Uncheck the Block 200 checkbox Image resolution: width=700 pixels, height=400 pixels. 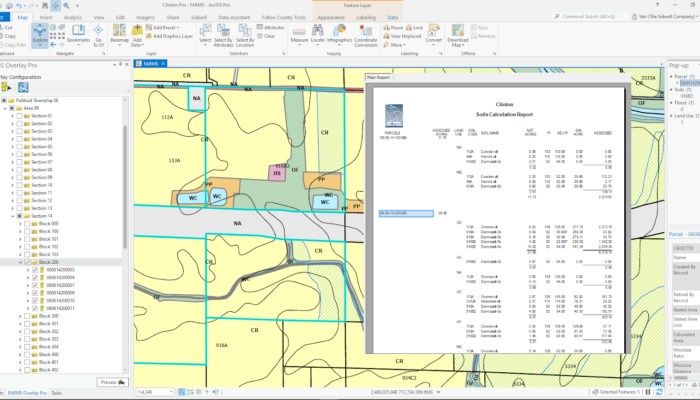click(x=27, y=262)
